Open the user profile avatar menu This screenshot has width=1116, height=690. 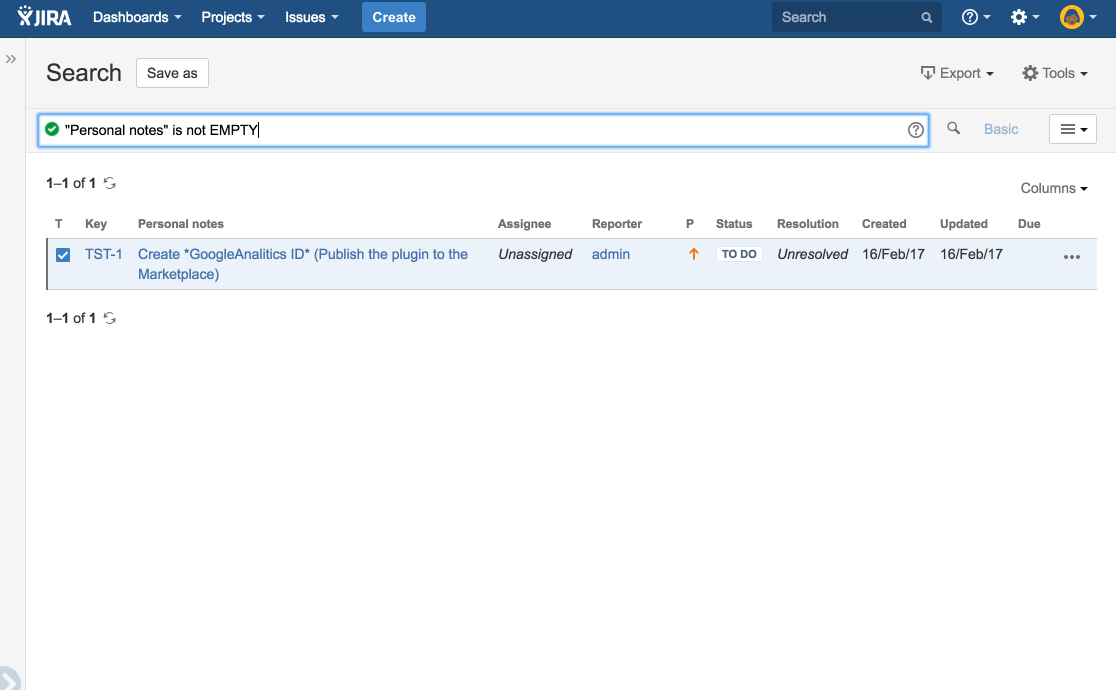pyautogui.click(x=1078, y=17)
